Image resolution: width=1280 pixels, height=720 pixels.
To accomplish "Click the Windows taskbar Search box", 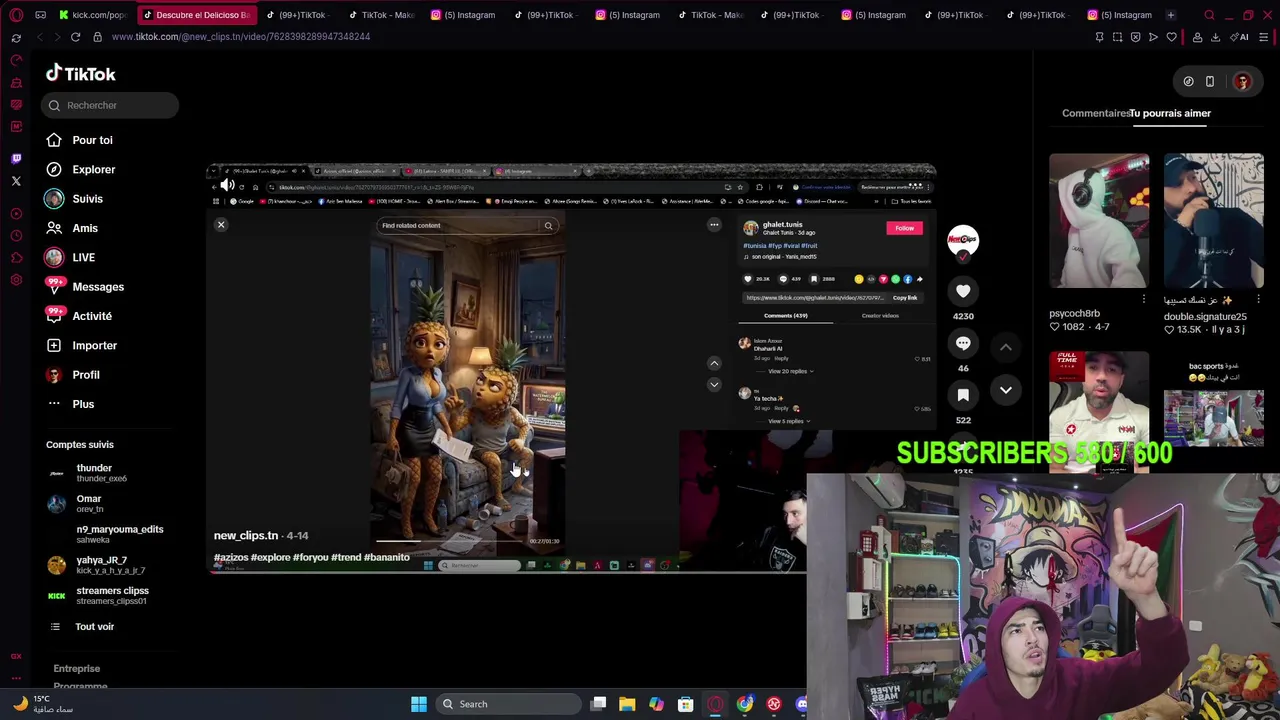I will [507, 704].
